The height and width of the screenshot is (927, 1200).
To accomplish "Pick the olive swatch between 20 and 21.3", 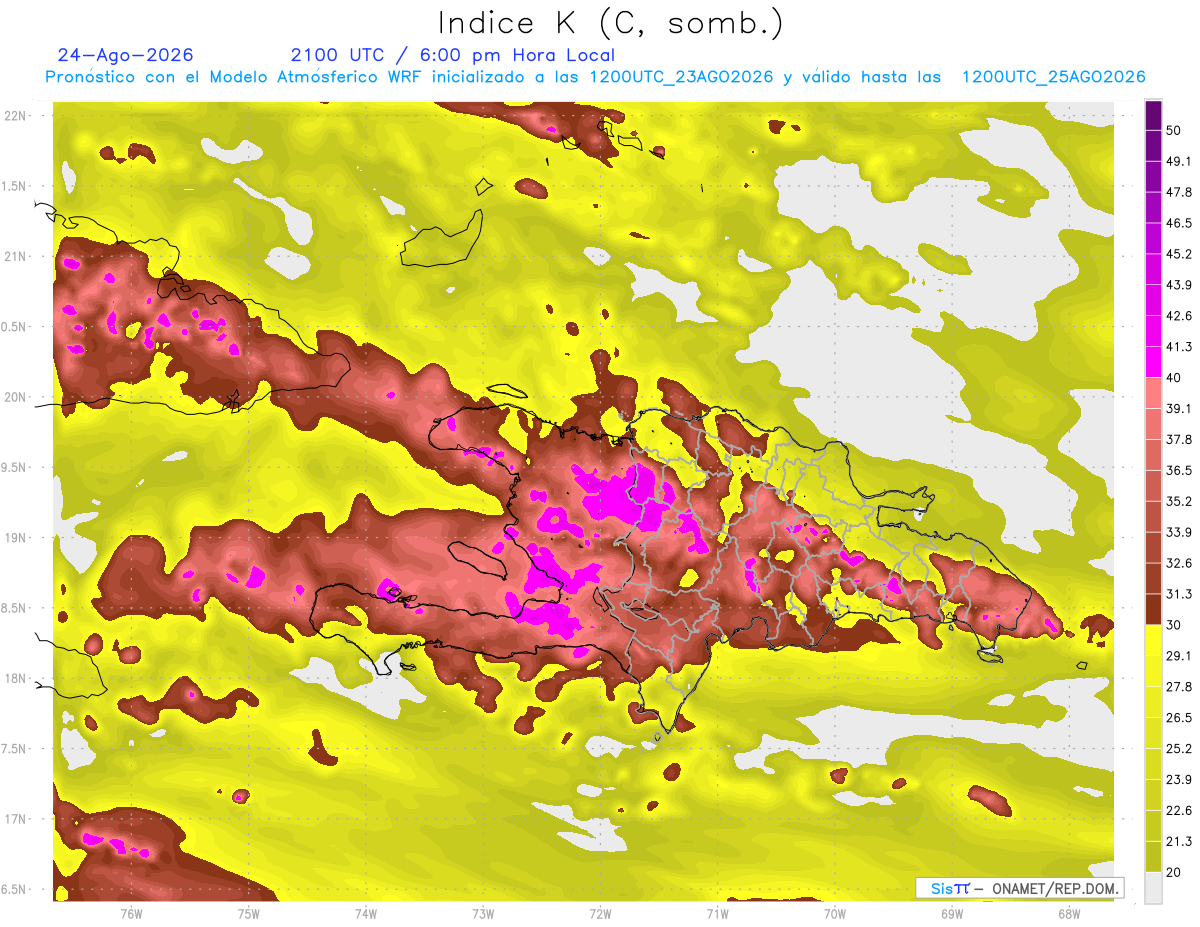I will tap(1153, 856).
